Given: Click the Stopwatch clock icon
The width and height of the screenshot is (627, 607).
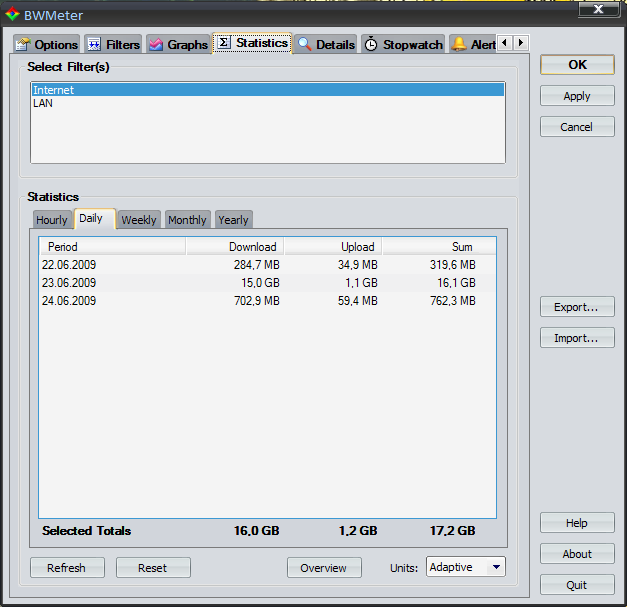Looking at the screenshot, I should pyautogui.click(x=371, y=44).
